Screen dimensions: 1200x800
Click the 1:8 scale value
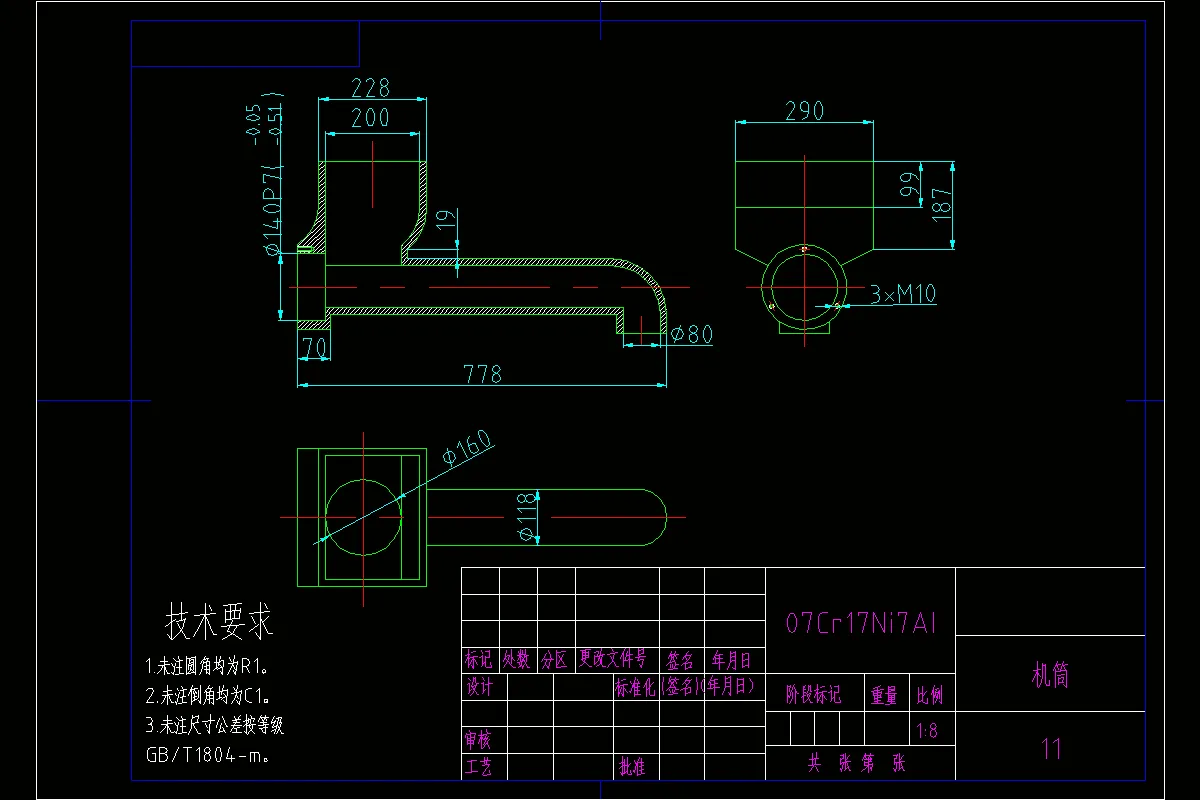(x=928, y=731)
